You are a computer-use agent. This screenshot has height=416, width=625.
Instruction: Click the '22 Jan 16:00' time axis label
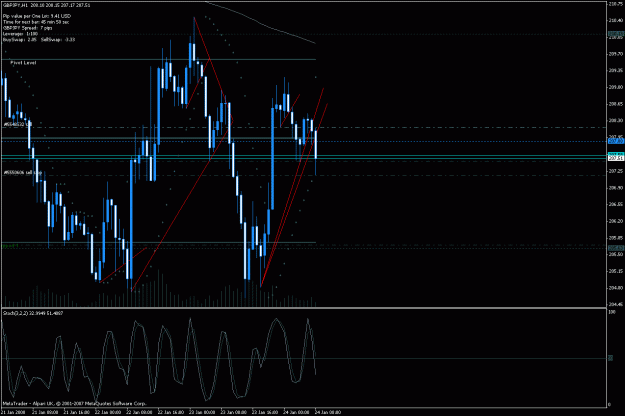tap(171, 412)
